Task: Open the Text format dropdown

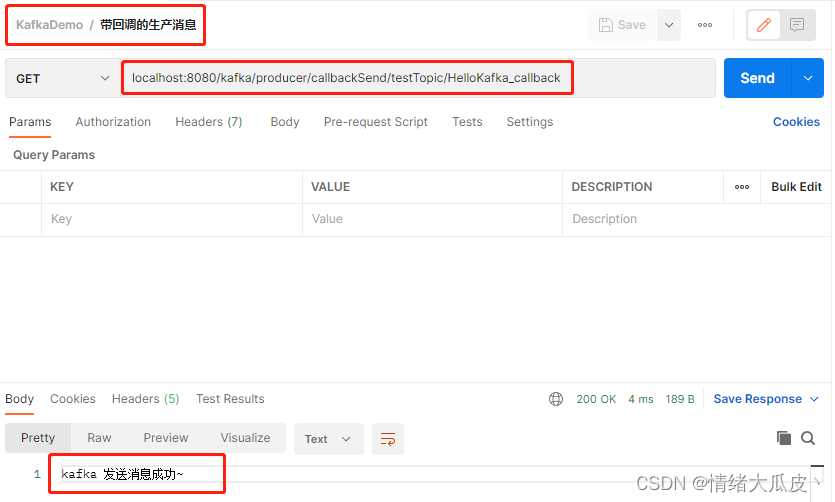Action: click(329, 439)
